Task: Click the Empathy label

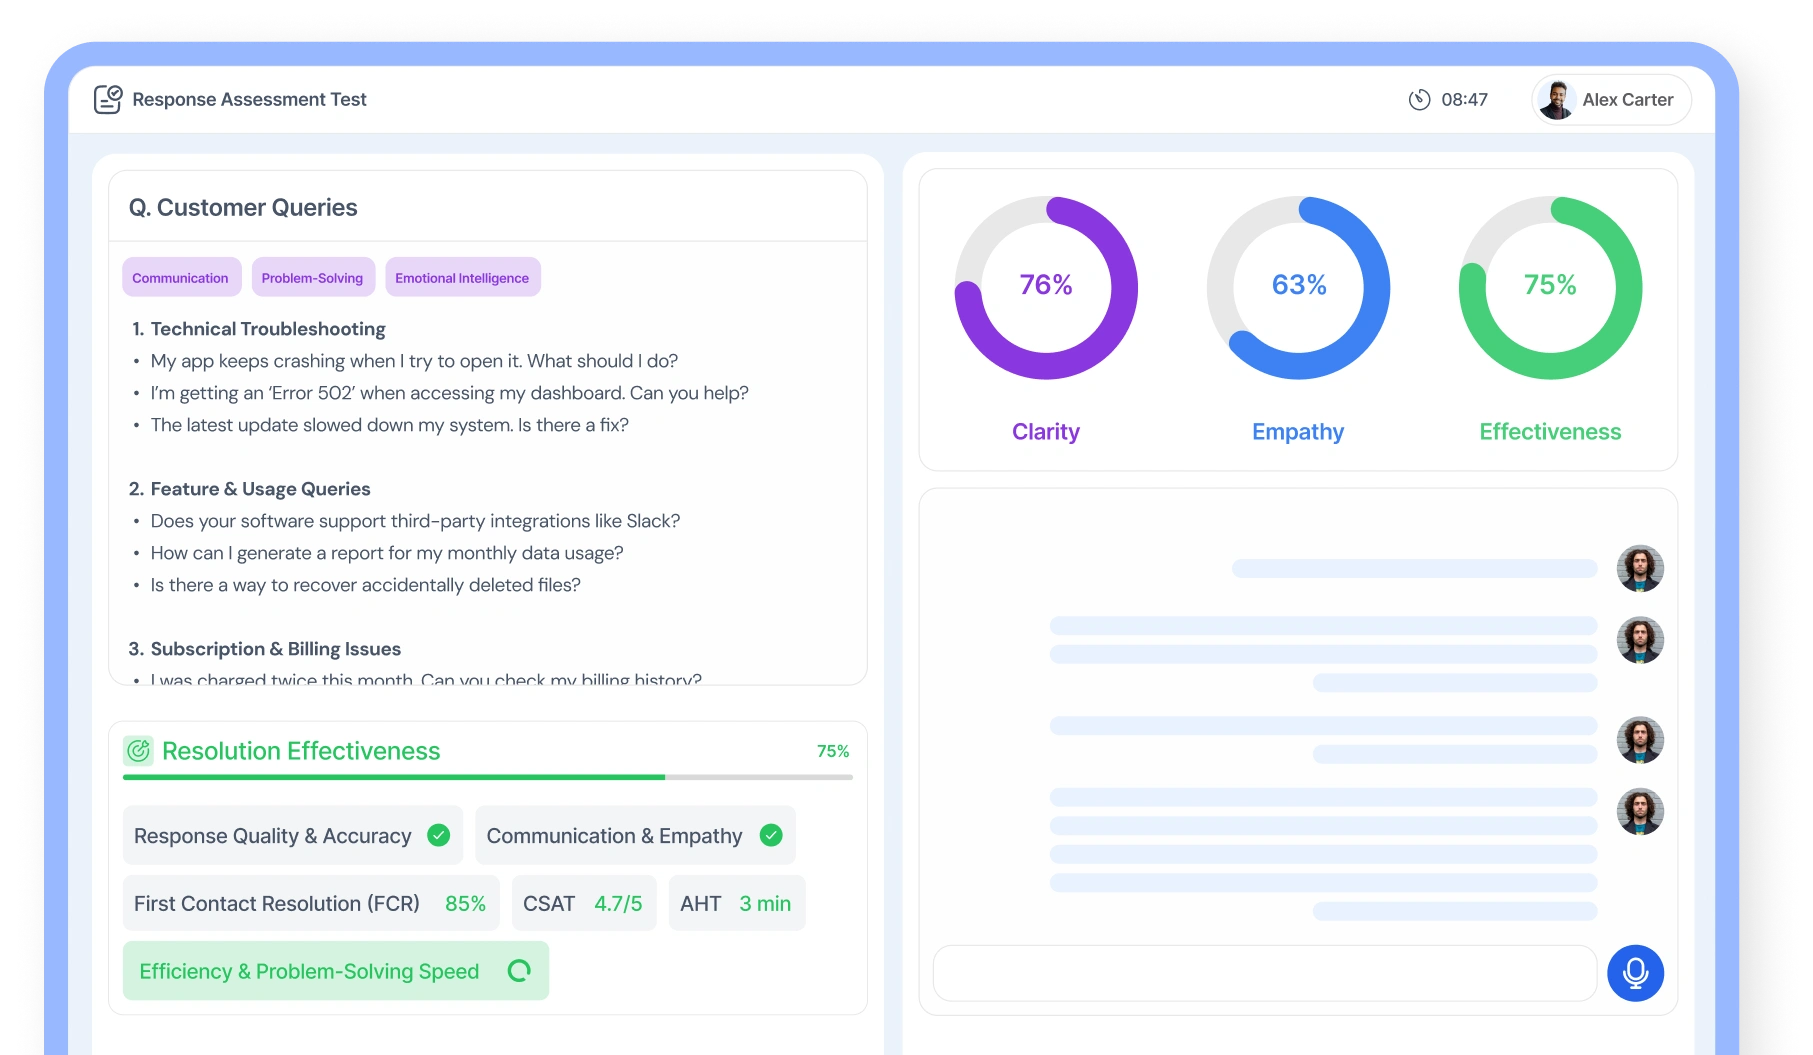Action: click(x=1298, y=431)
